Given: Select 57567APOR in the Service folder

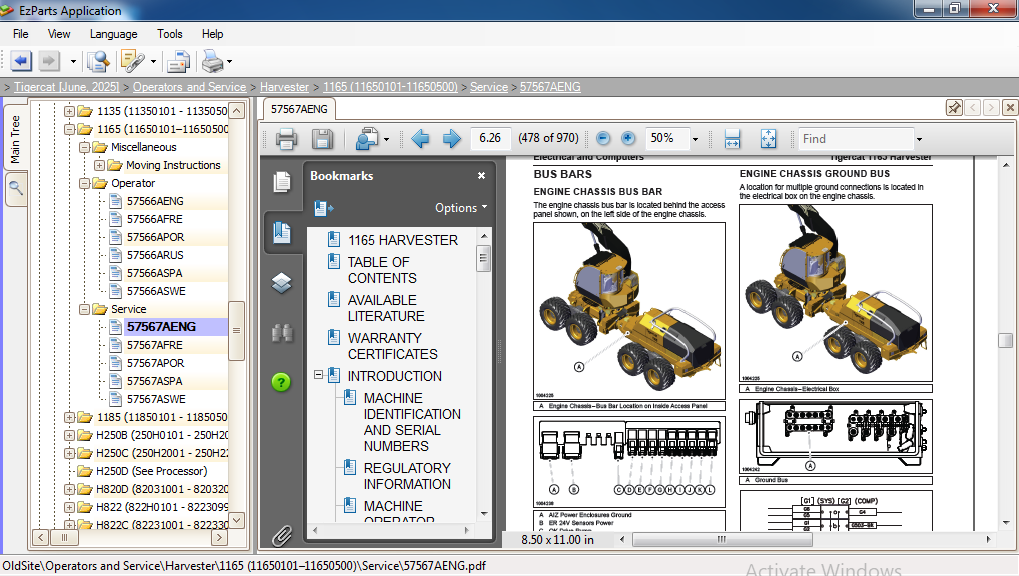Looking at the screenshot, I should pos(155,363).
